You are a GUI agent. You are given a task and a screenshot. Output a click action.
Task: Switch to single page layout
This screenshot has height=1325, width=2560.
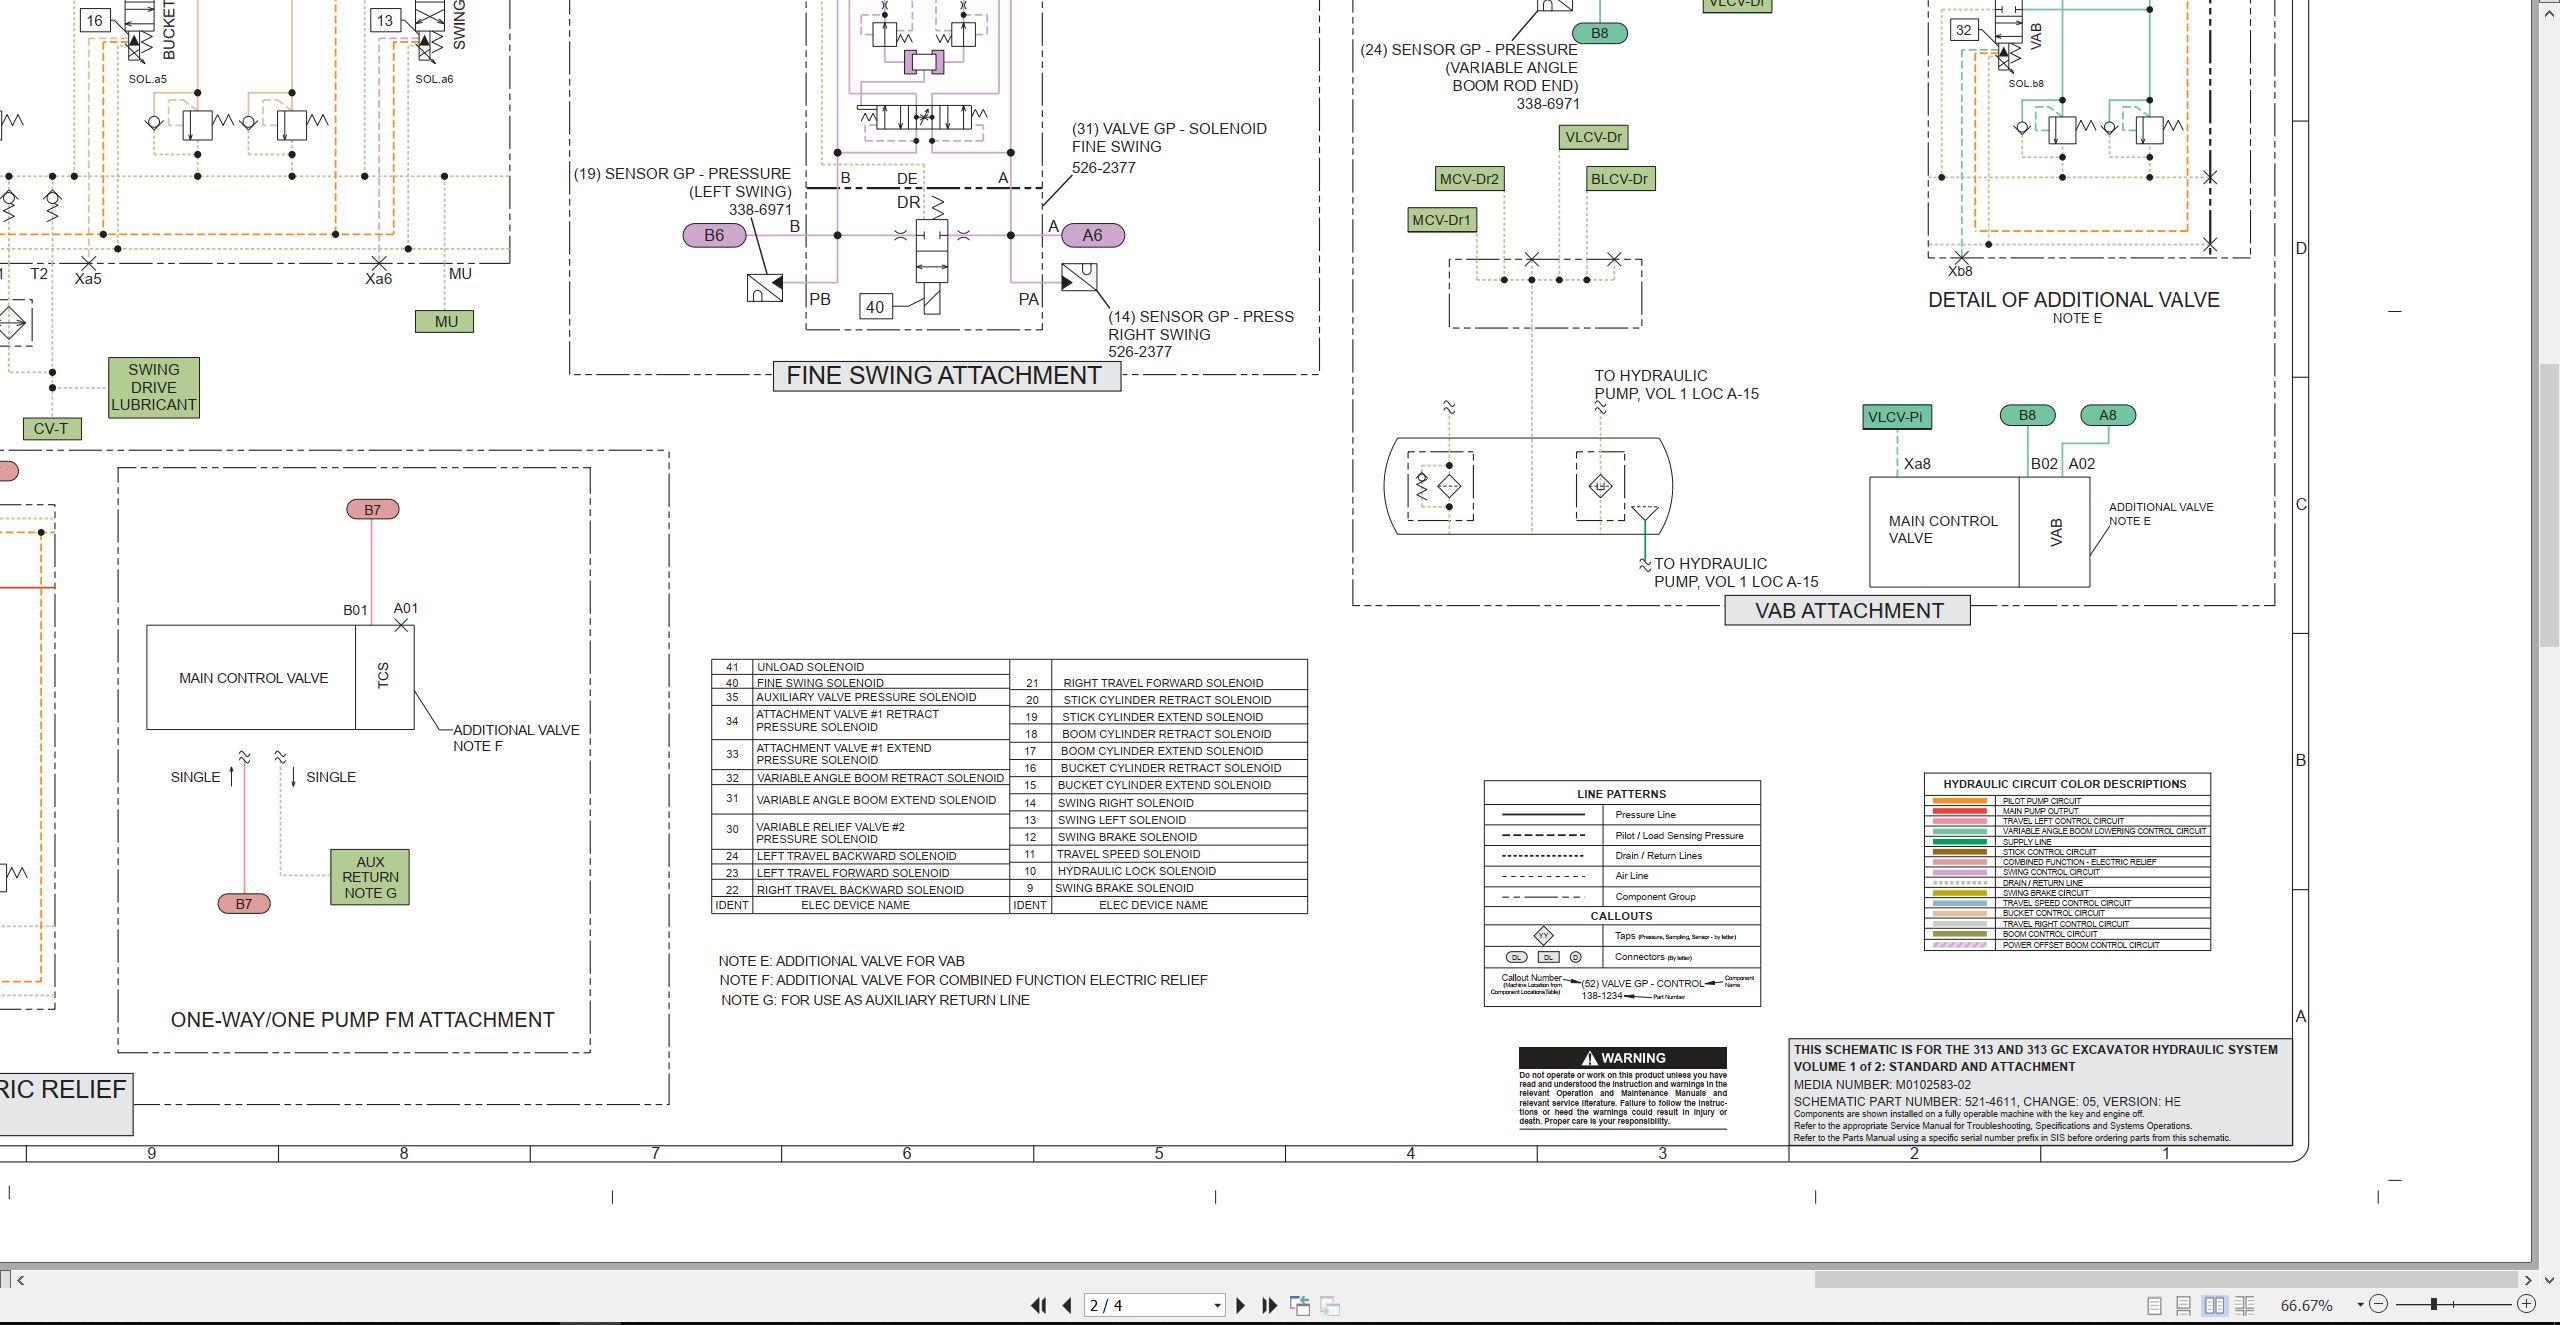(x=2154, y=1305)
